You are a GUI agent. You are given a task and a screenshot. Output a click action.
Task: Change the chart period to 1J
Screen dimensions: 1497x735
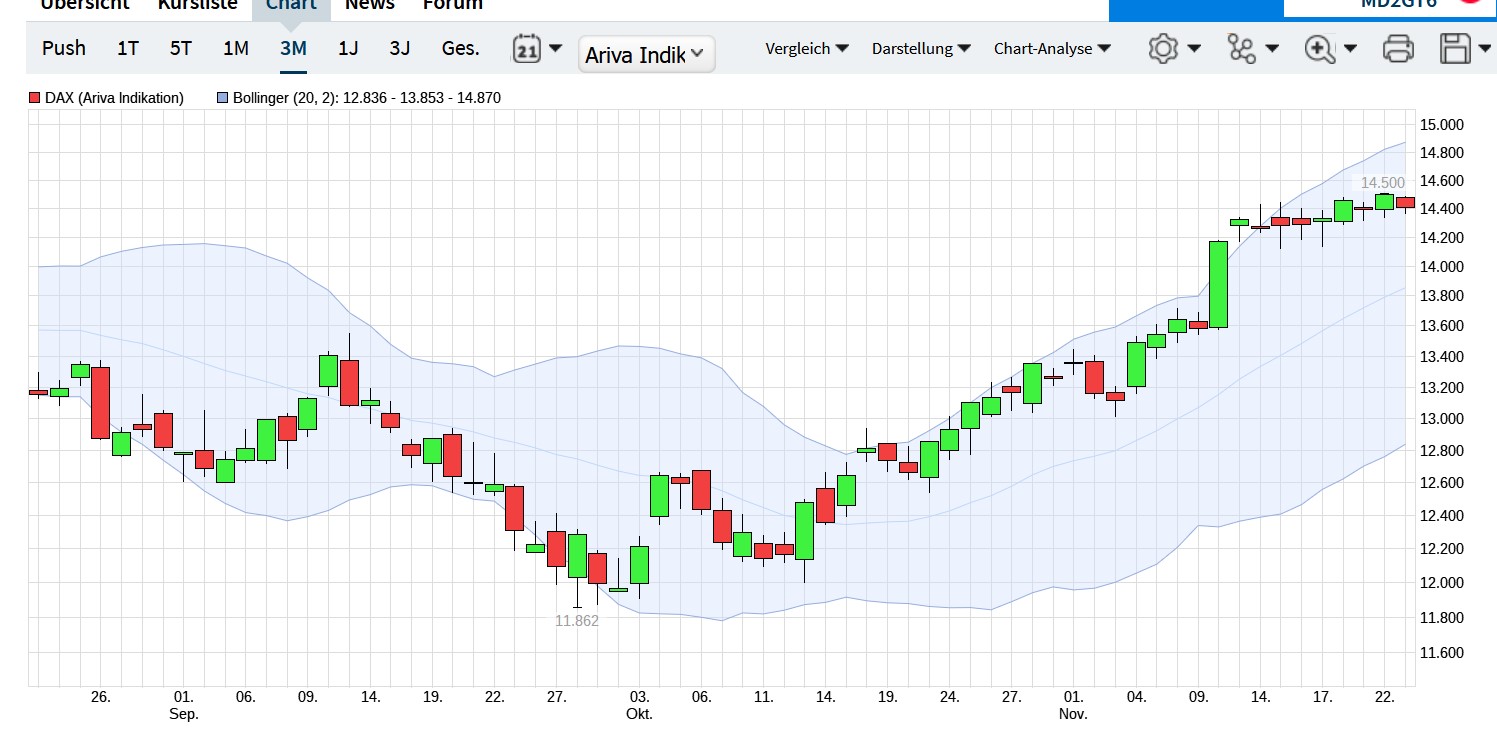pyautogui.click(x=348, y=48)
